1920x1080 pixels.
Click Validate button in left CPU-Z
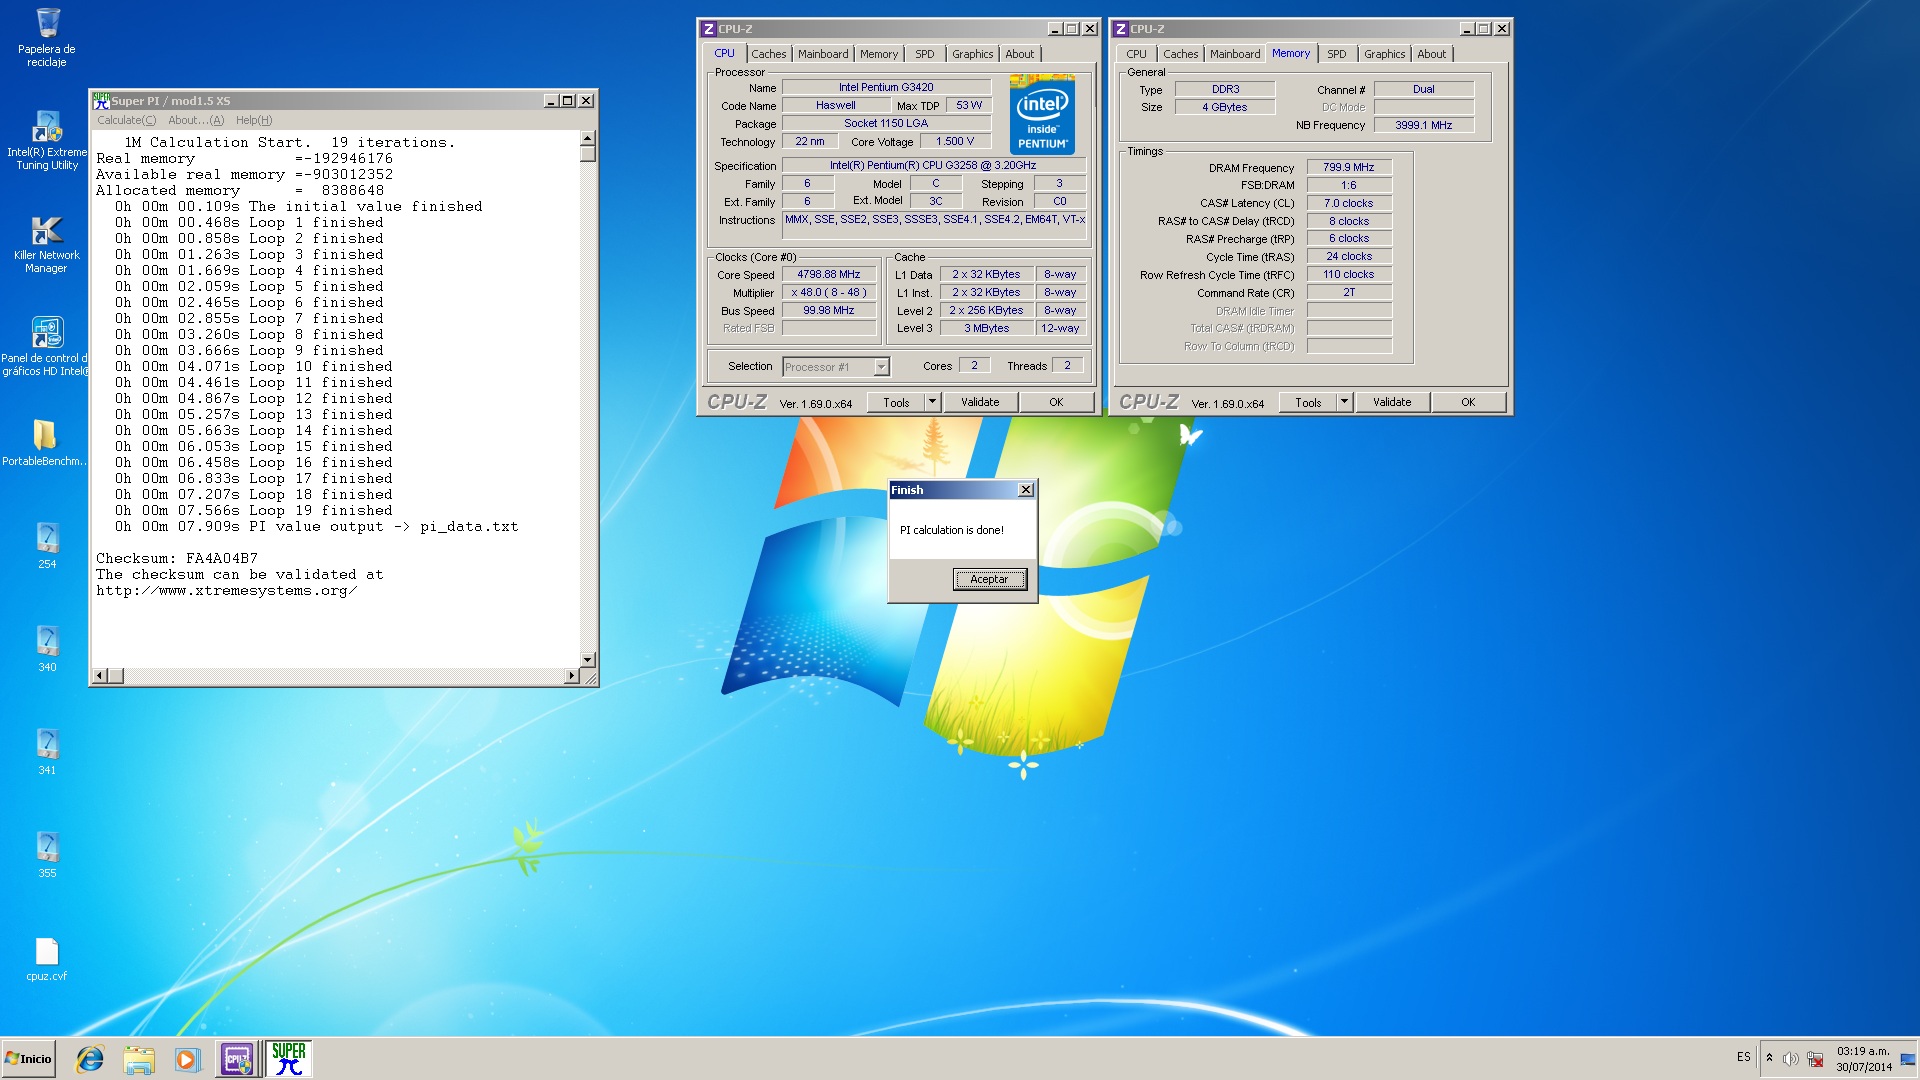[x=980, y=402]
